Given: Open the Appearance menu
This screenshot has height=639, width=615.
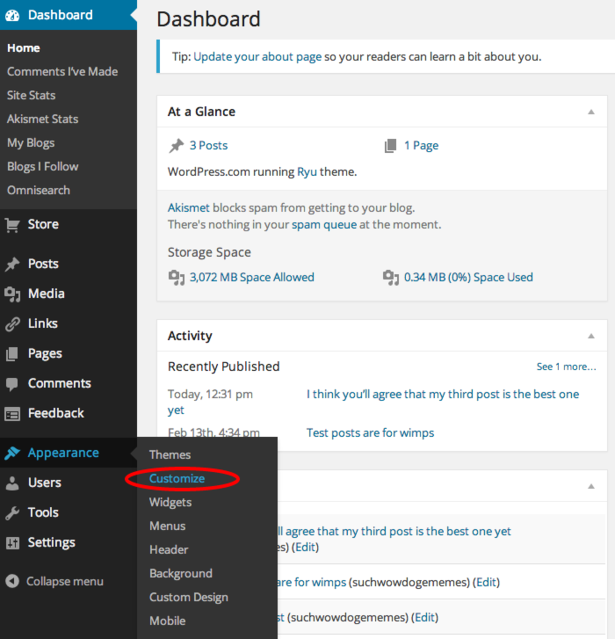Looking at the screenshot, I should (63, 453).
